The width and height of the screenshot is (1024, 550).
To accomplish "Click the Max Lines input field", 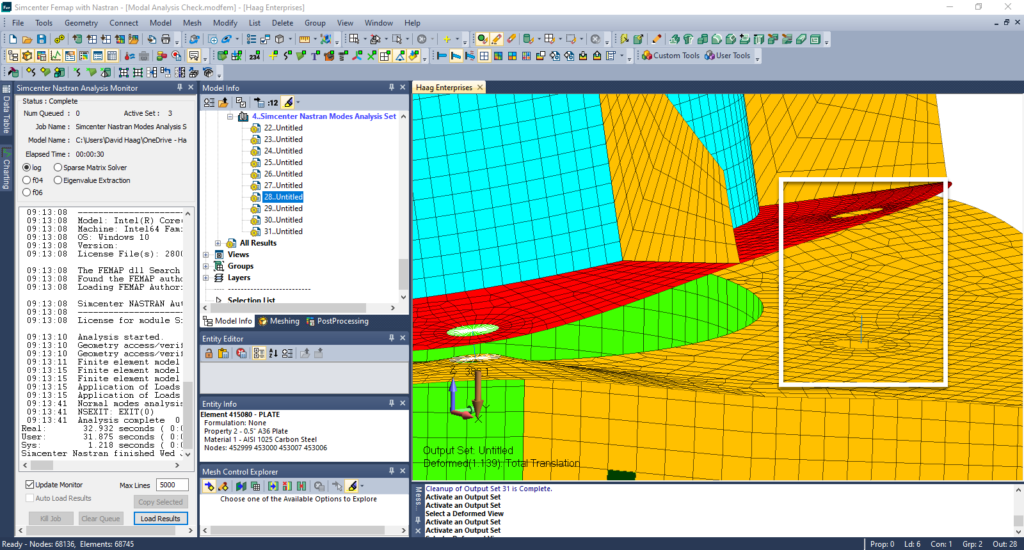I will [170, 485].
